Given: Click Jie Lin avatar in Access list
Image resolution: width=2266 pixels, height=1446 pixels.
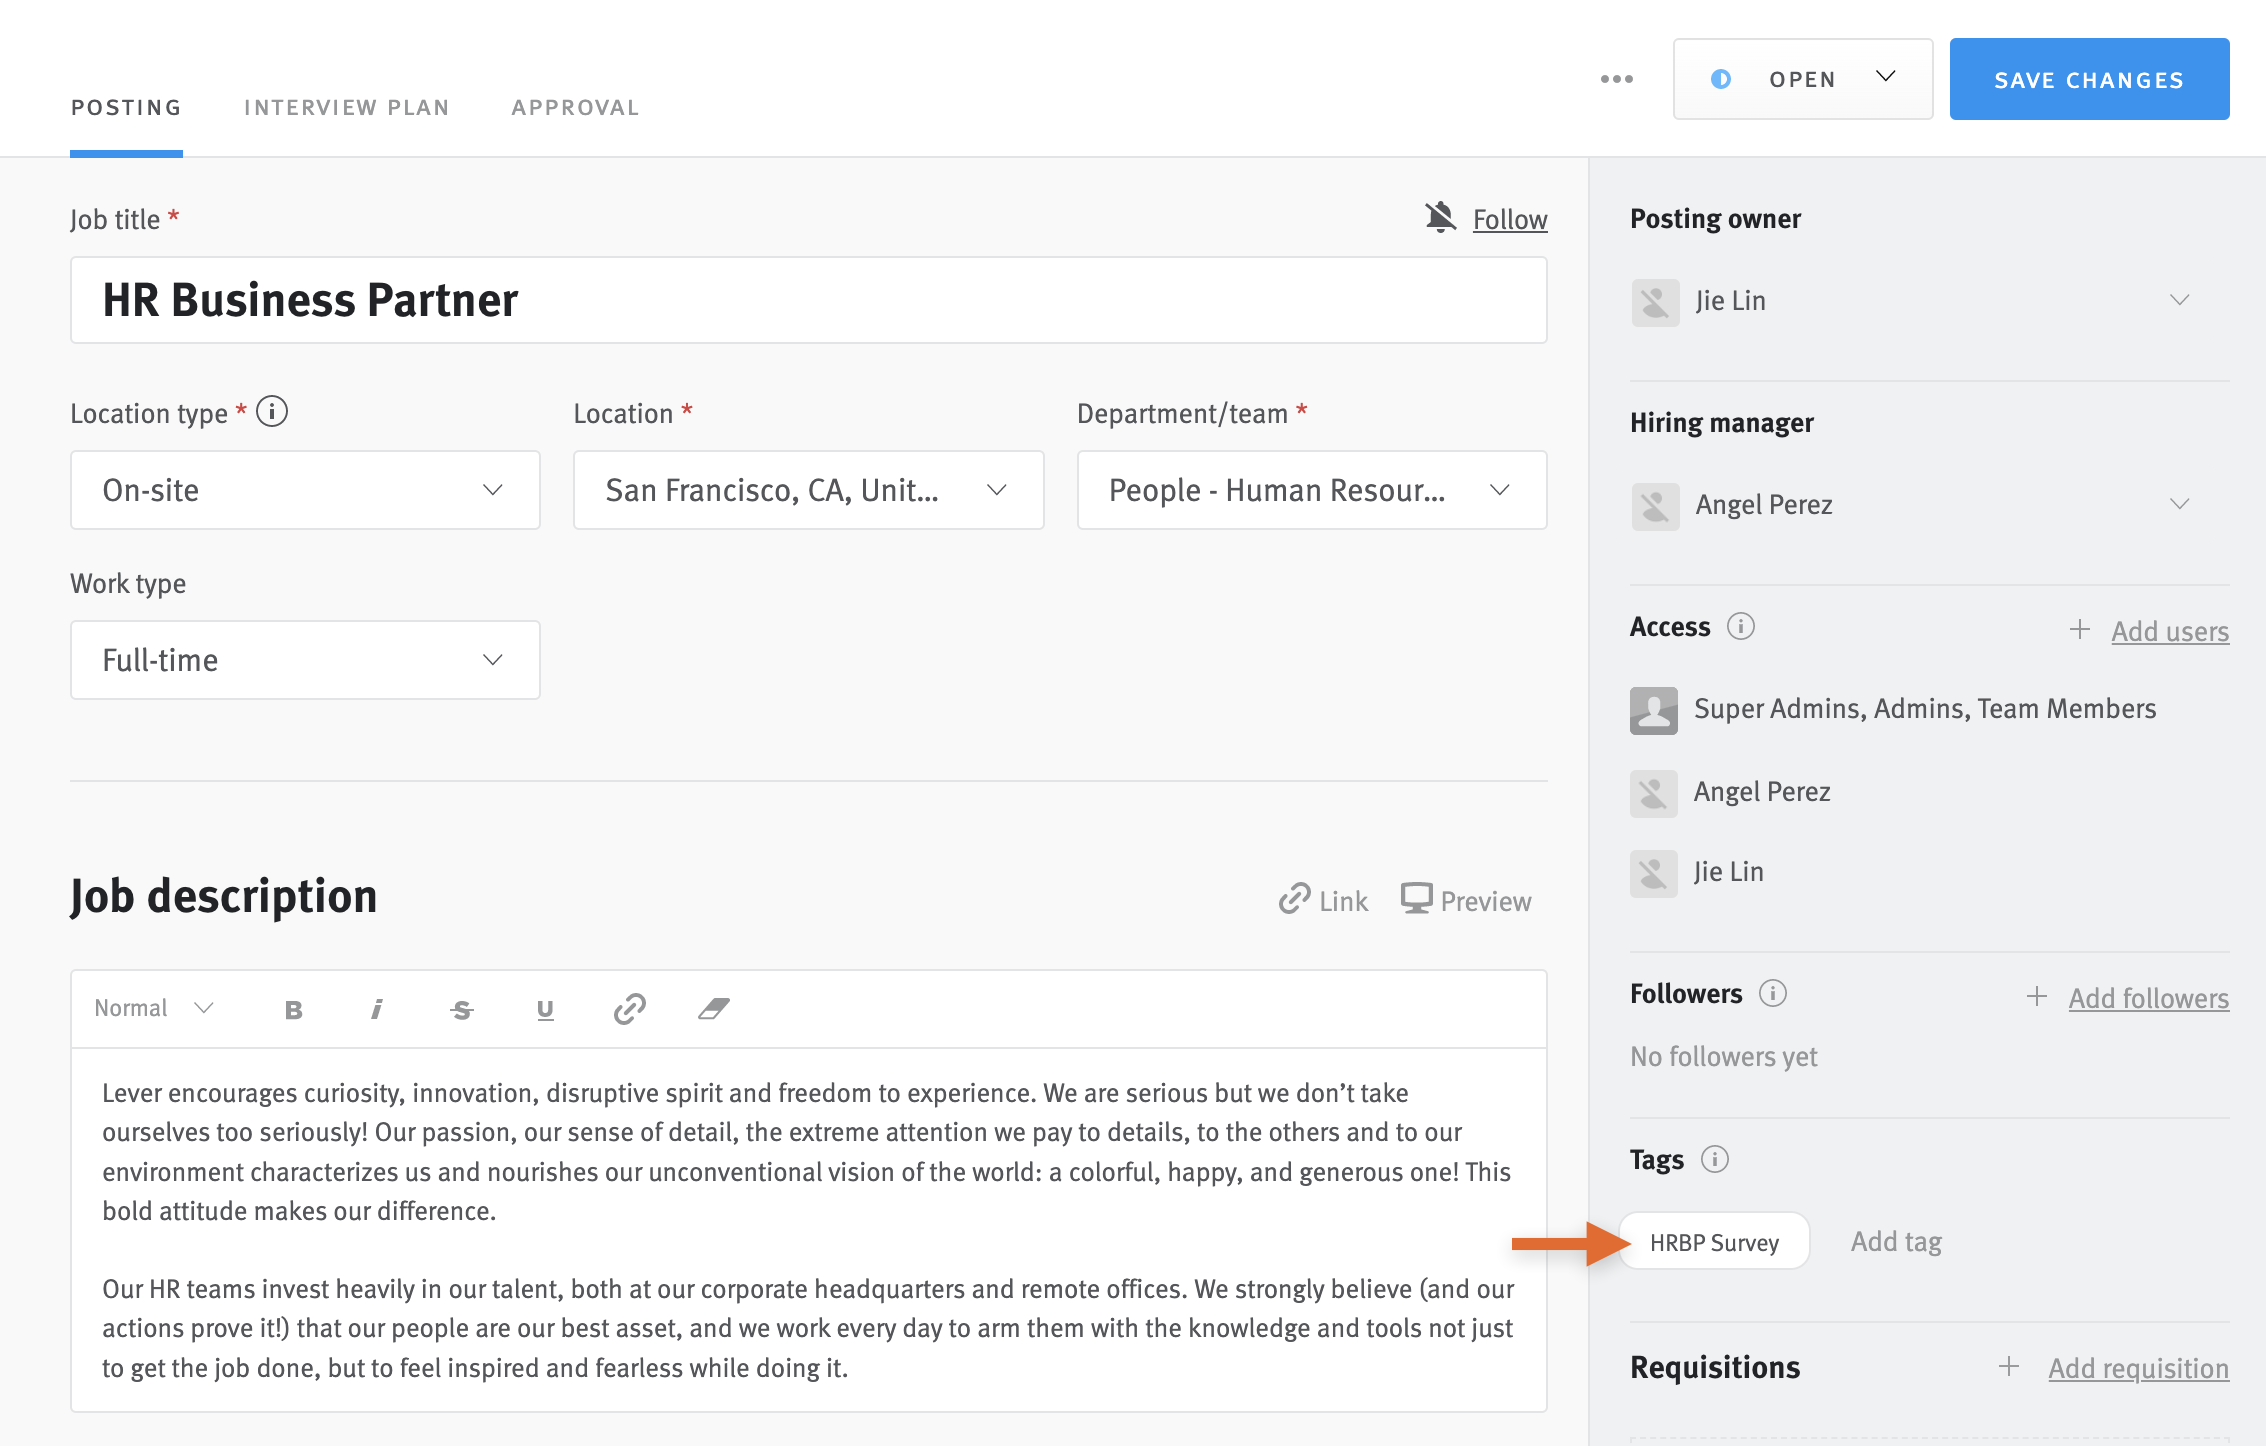Looking at the screenshot, I should pos(1654,873).
